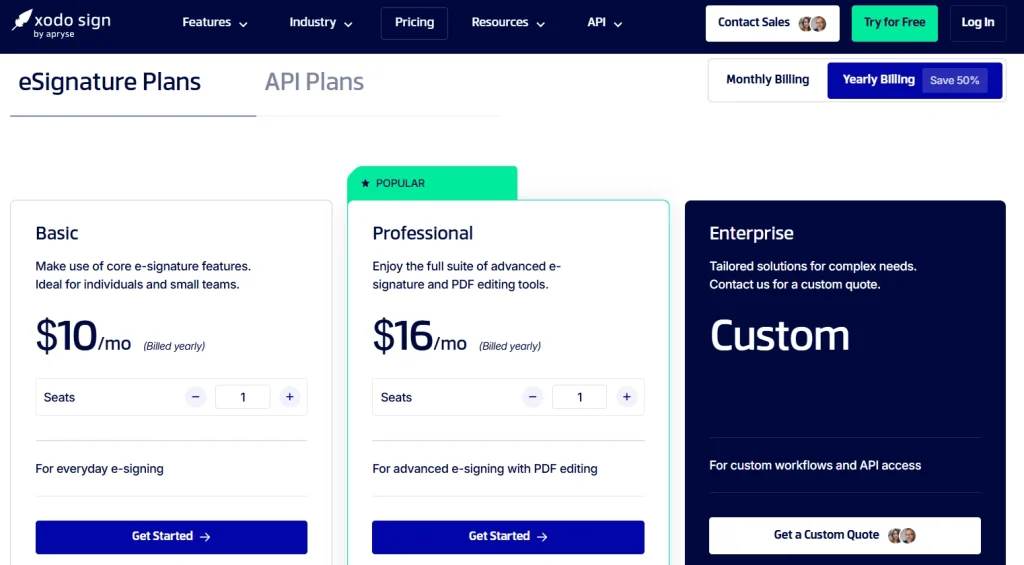Open the API dropdown menu
The image size is (1024, 565).
click(604, 22)
